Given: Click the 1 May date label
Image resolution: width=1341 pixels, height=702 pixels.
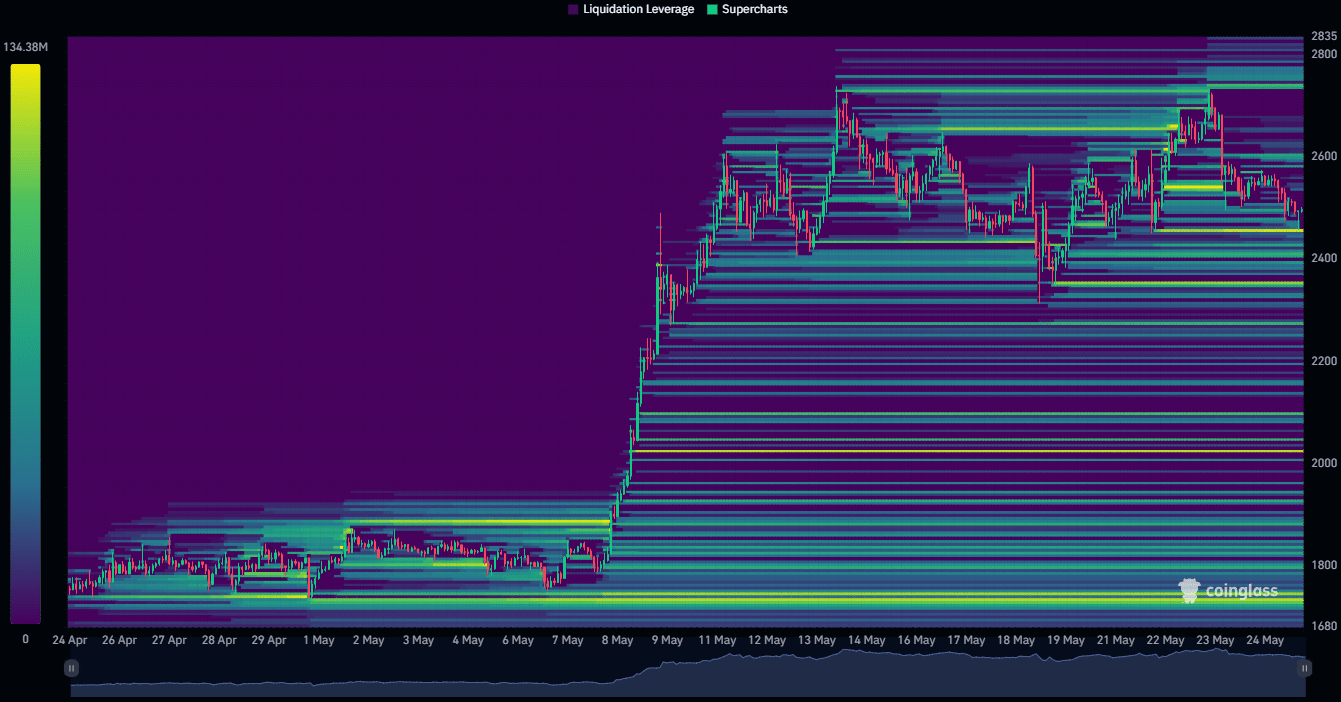Looking at the screenshot, I should [318, 640].
